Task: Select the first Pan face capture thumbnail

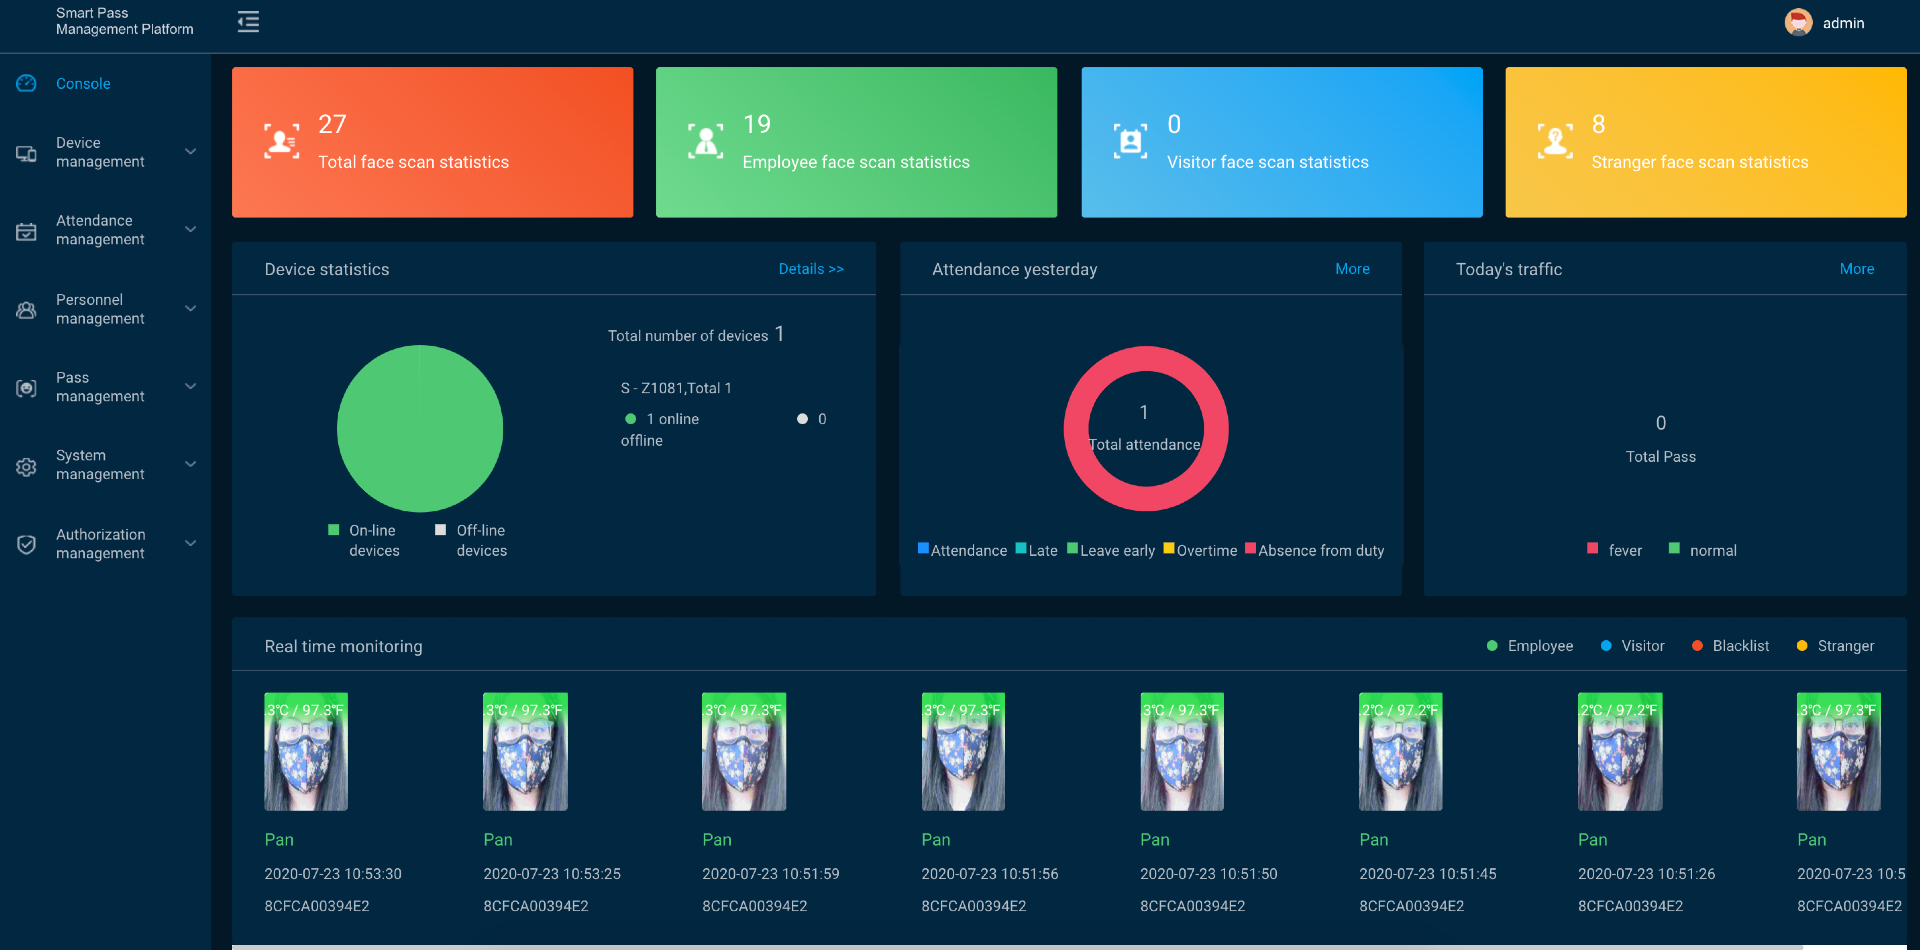Action: pos(306,751)
